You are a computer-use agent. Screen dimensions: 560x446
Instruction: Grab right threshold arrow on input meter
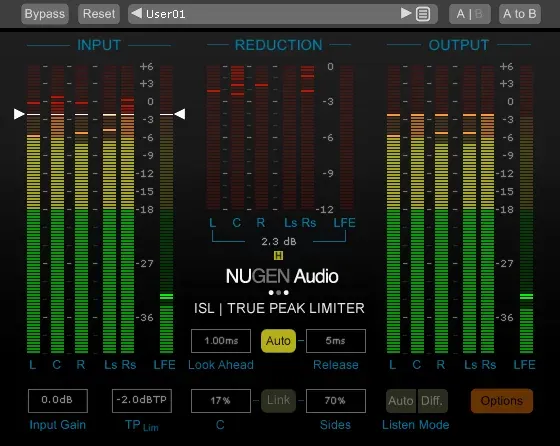[x=180, y=114]
